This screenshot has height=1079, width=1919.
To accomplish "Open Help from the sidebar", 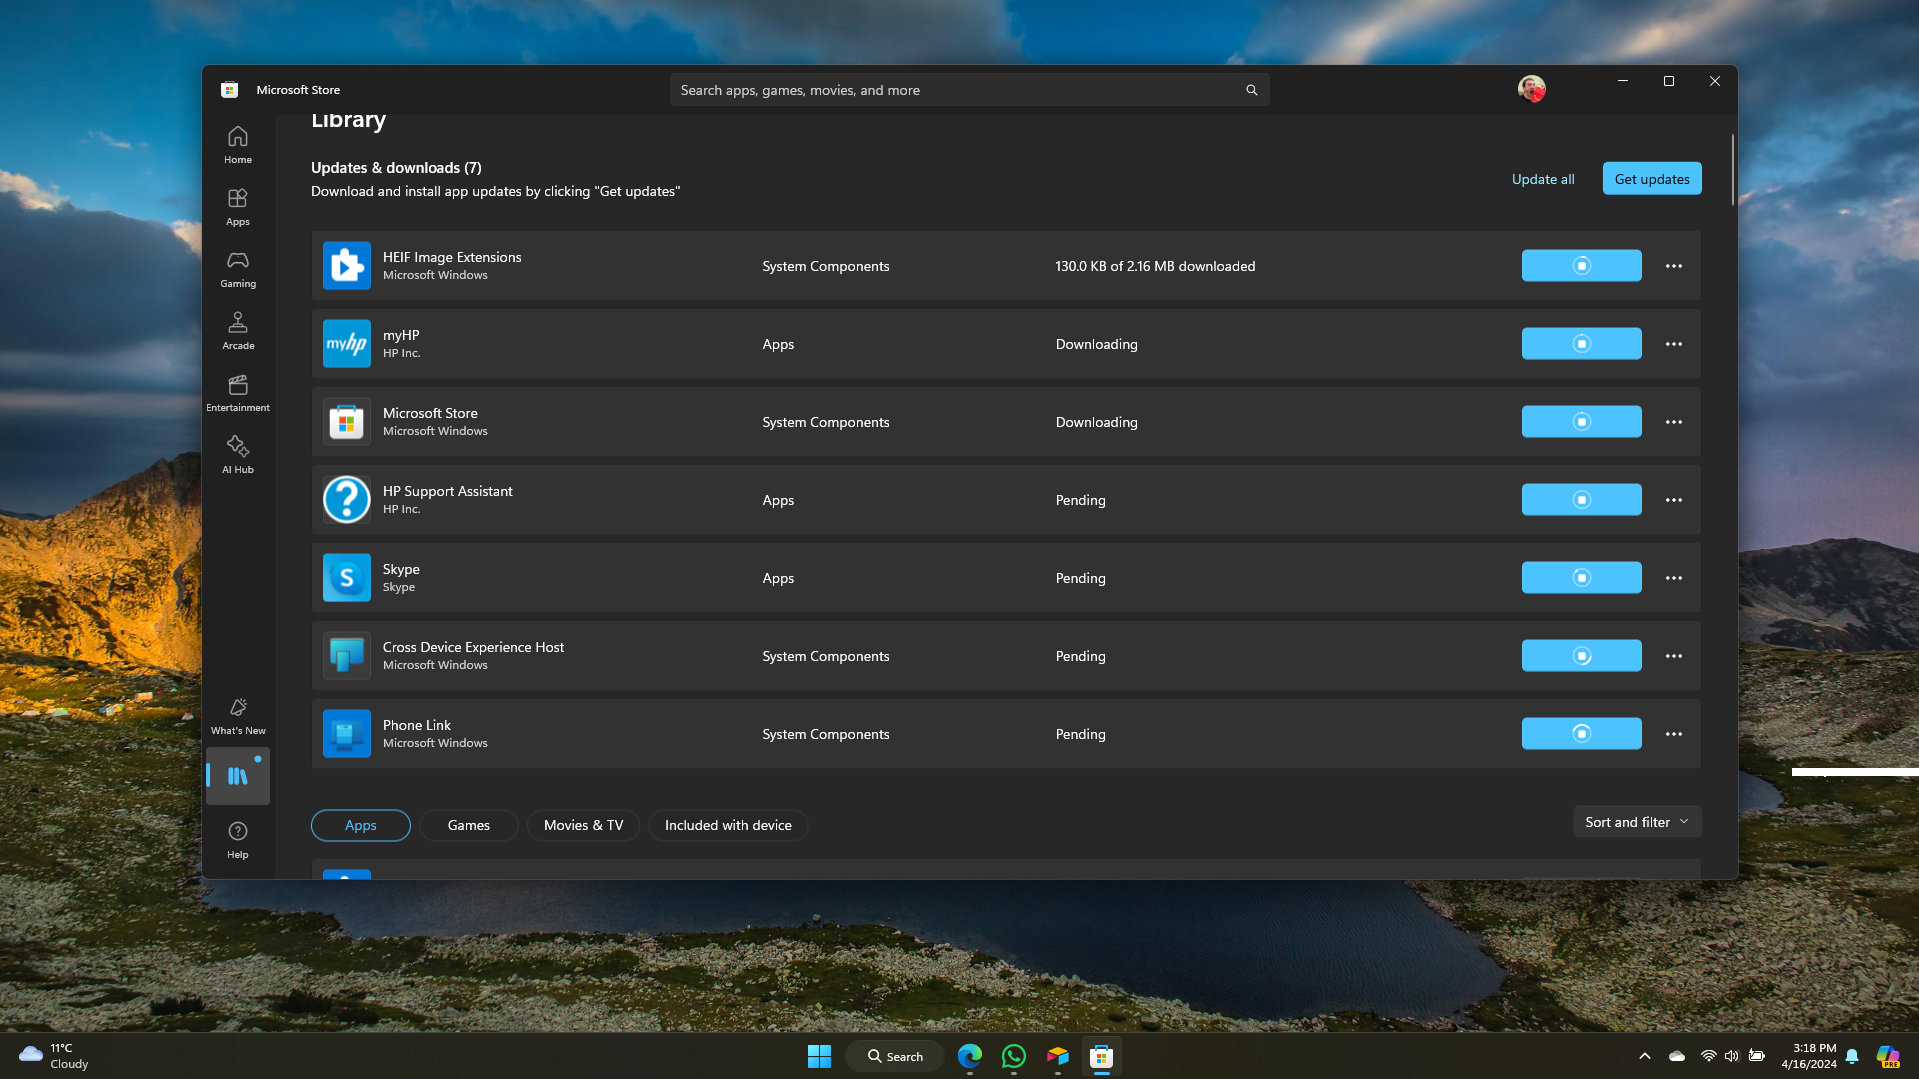I will pyautogui.click(x=237, y=838).
